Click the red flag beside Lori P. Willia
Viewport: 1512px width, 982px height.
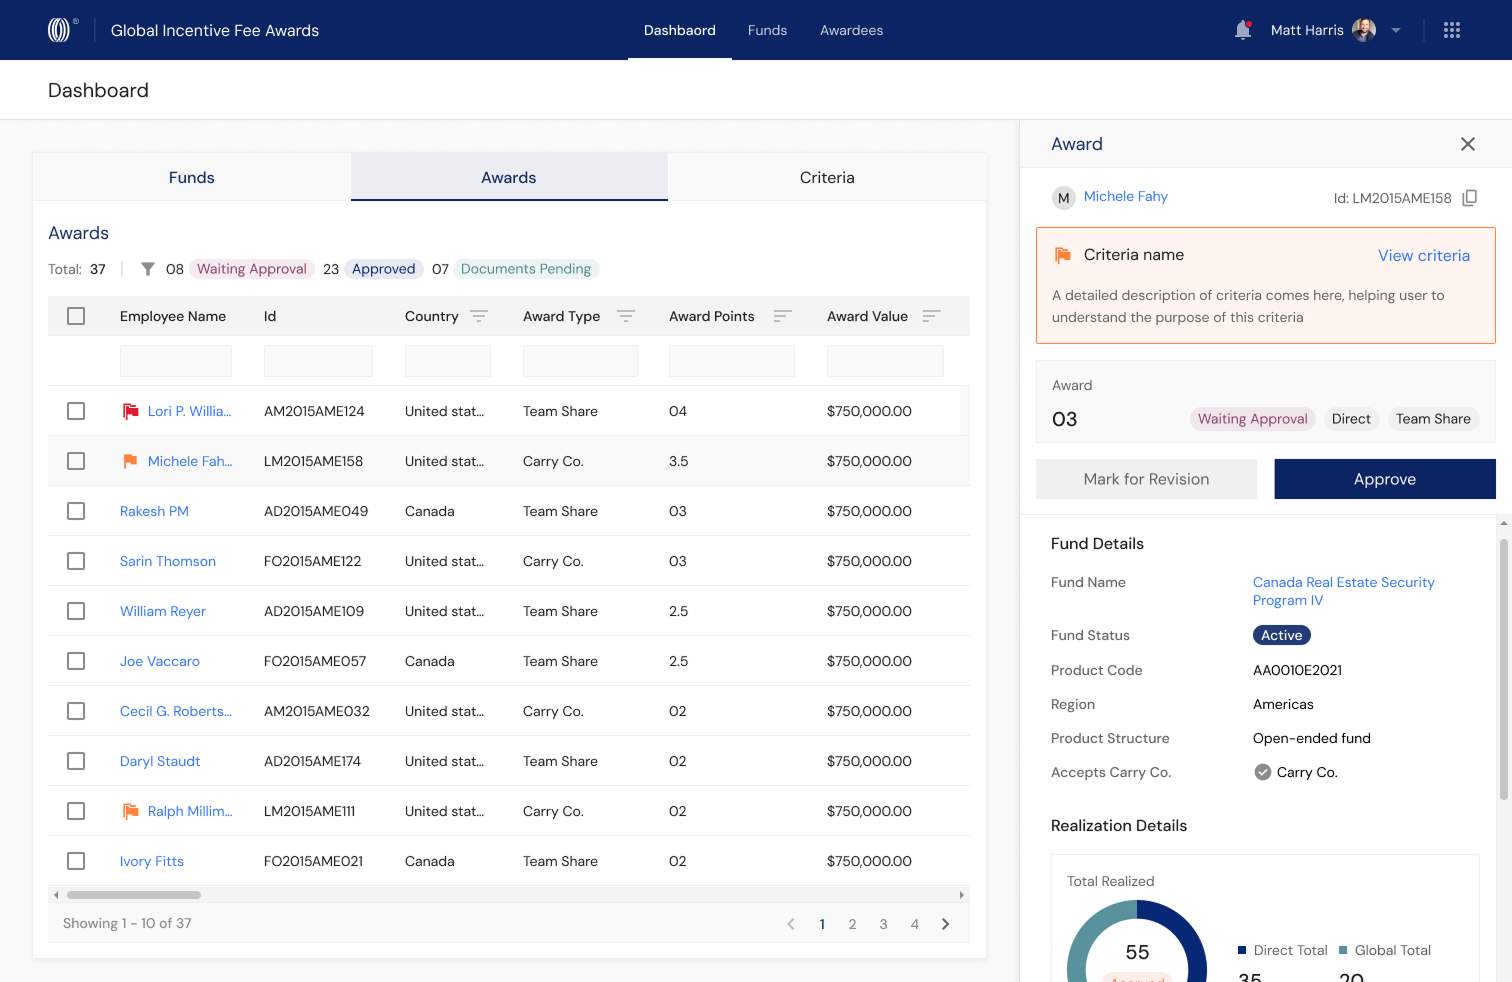[x=131, y=411]
